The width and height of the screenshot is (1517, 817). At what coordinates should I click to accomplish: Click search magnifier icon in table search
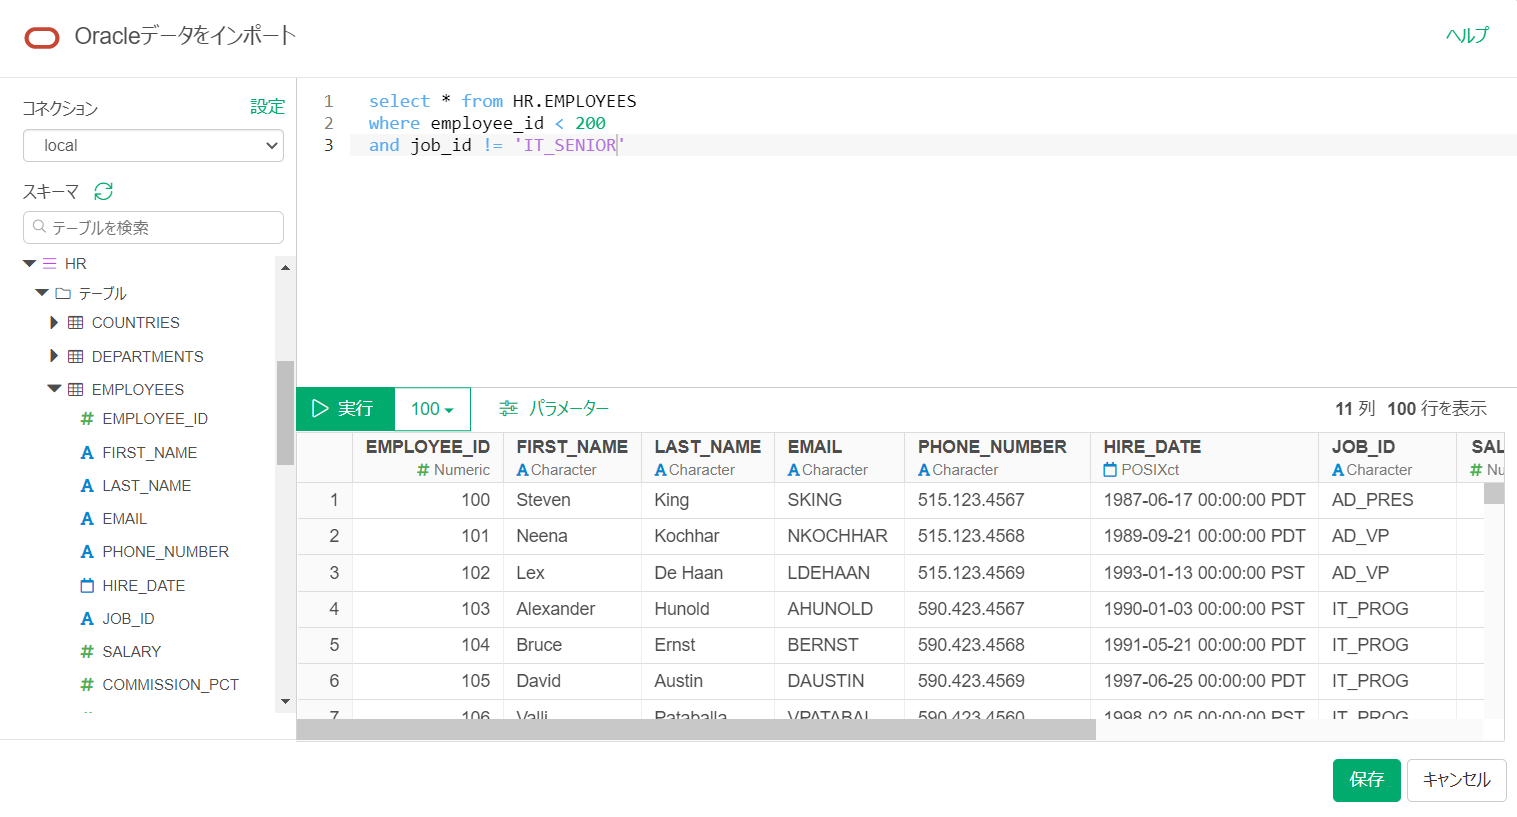click(40, 227)
